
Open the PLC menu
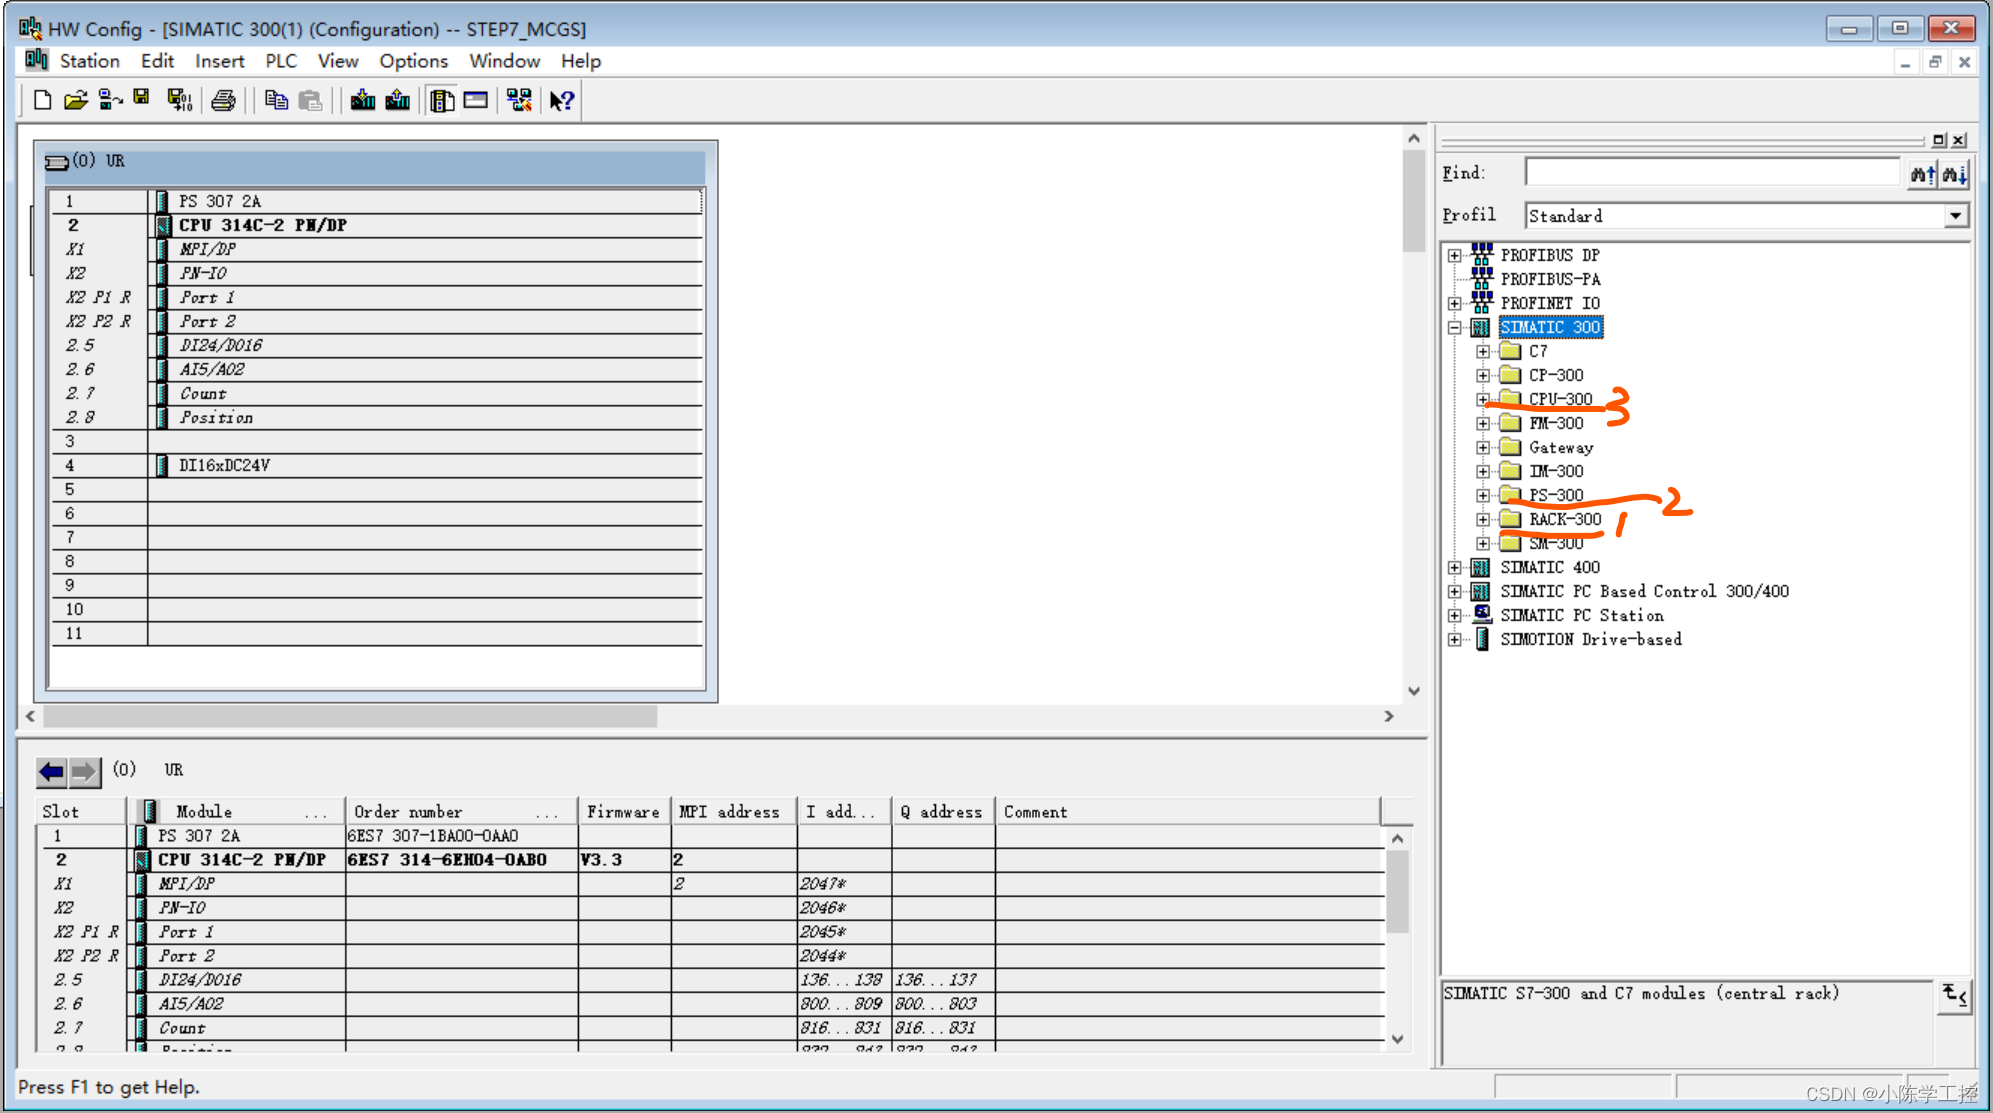[280, 61]
